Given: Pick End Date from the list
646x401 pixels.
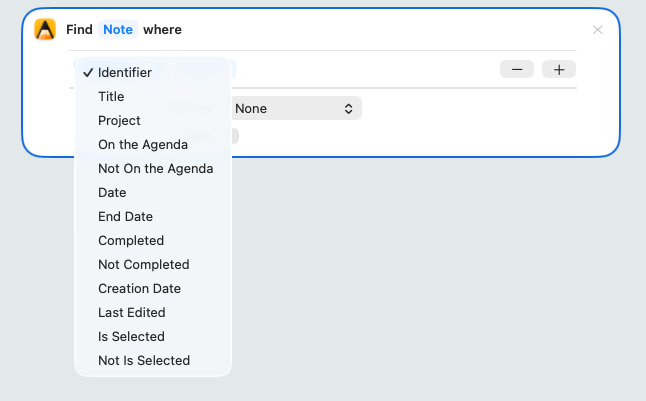Looking at the screenshot, I should click(125, 216).
